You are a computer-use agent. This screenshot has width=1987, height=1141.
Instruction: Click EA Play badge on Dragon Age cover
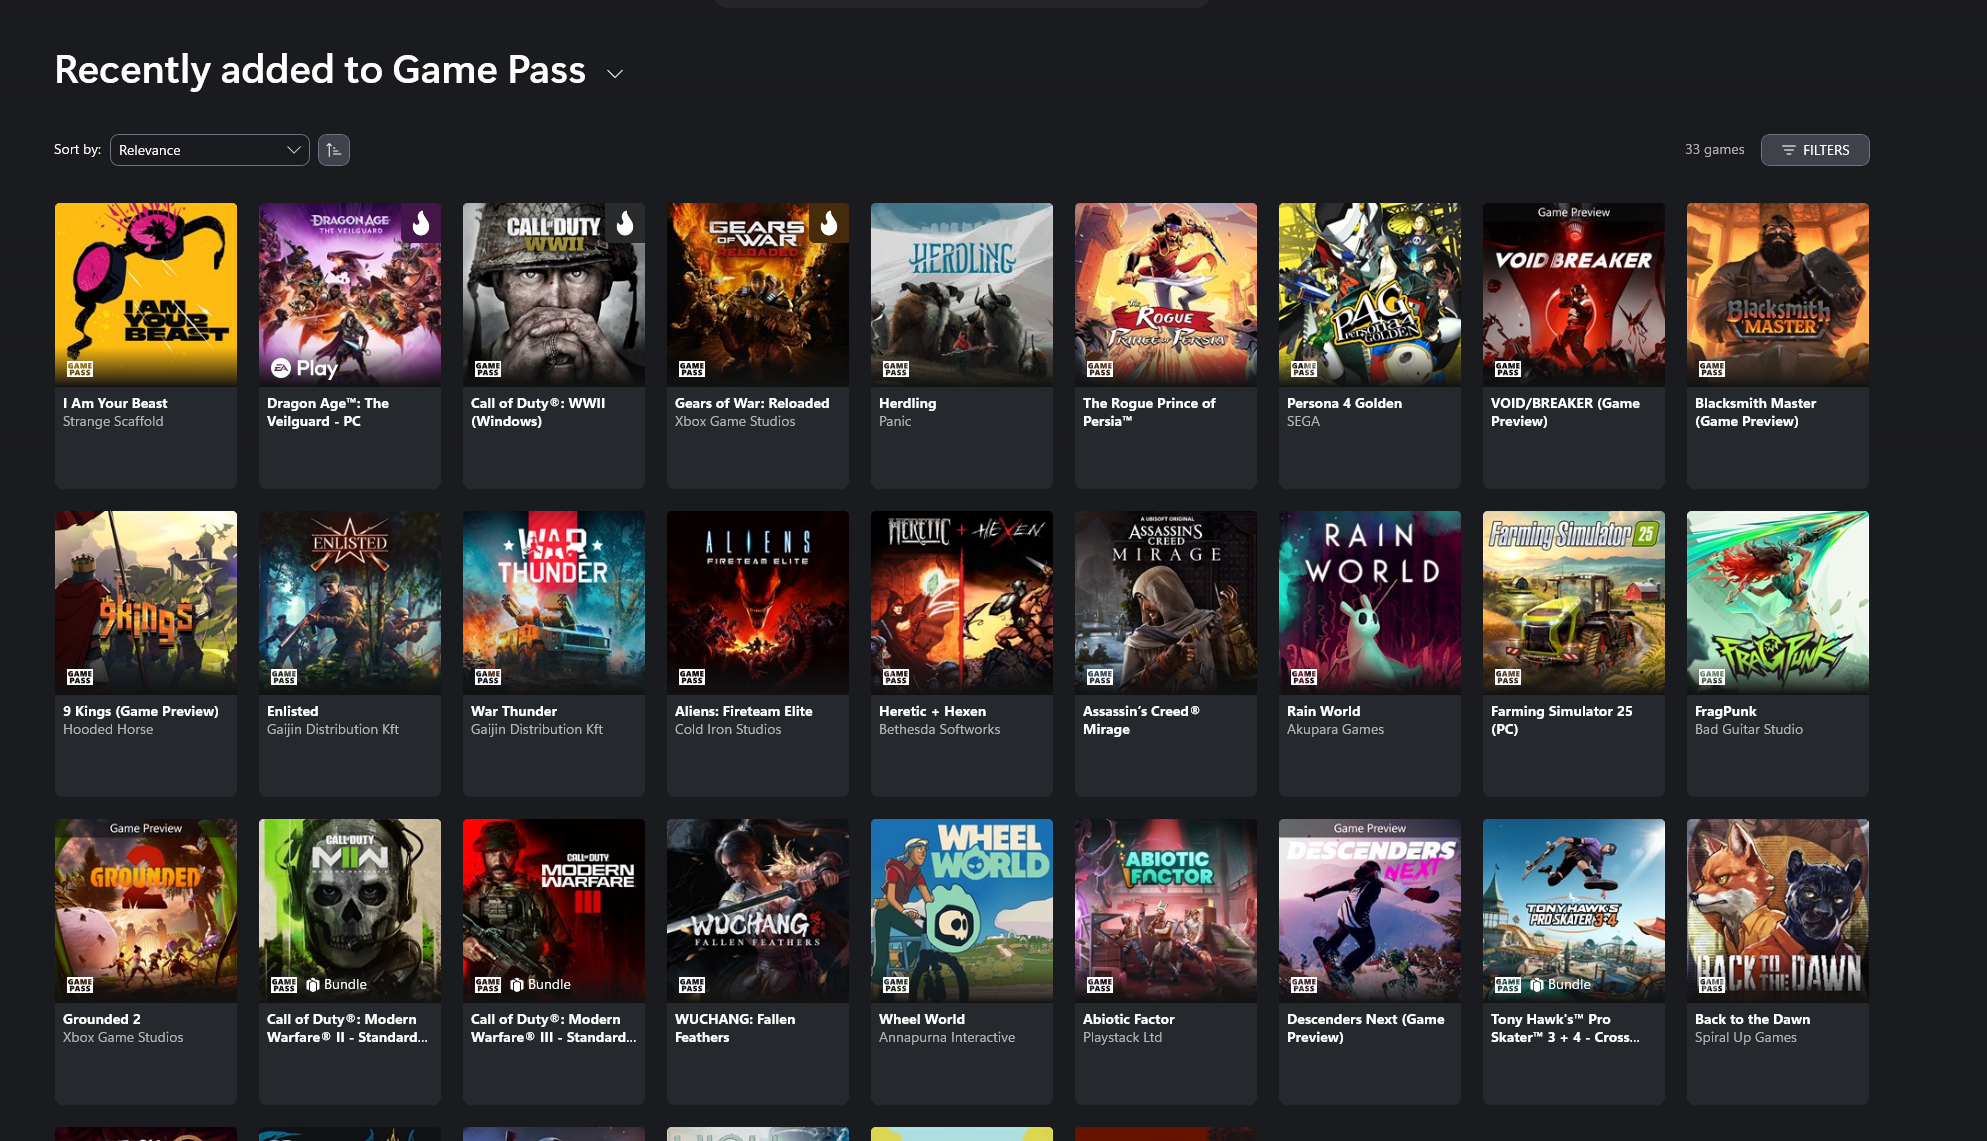tap(304, 368)
